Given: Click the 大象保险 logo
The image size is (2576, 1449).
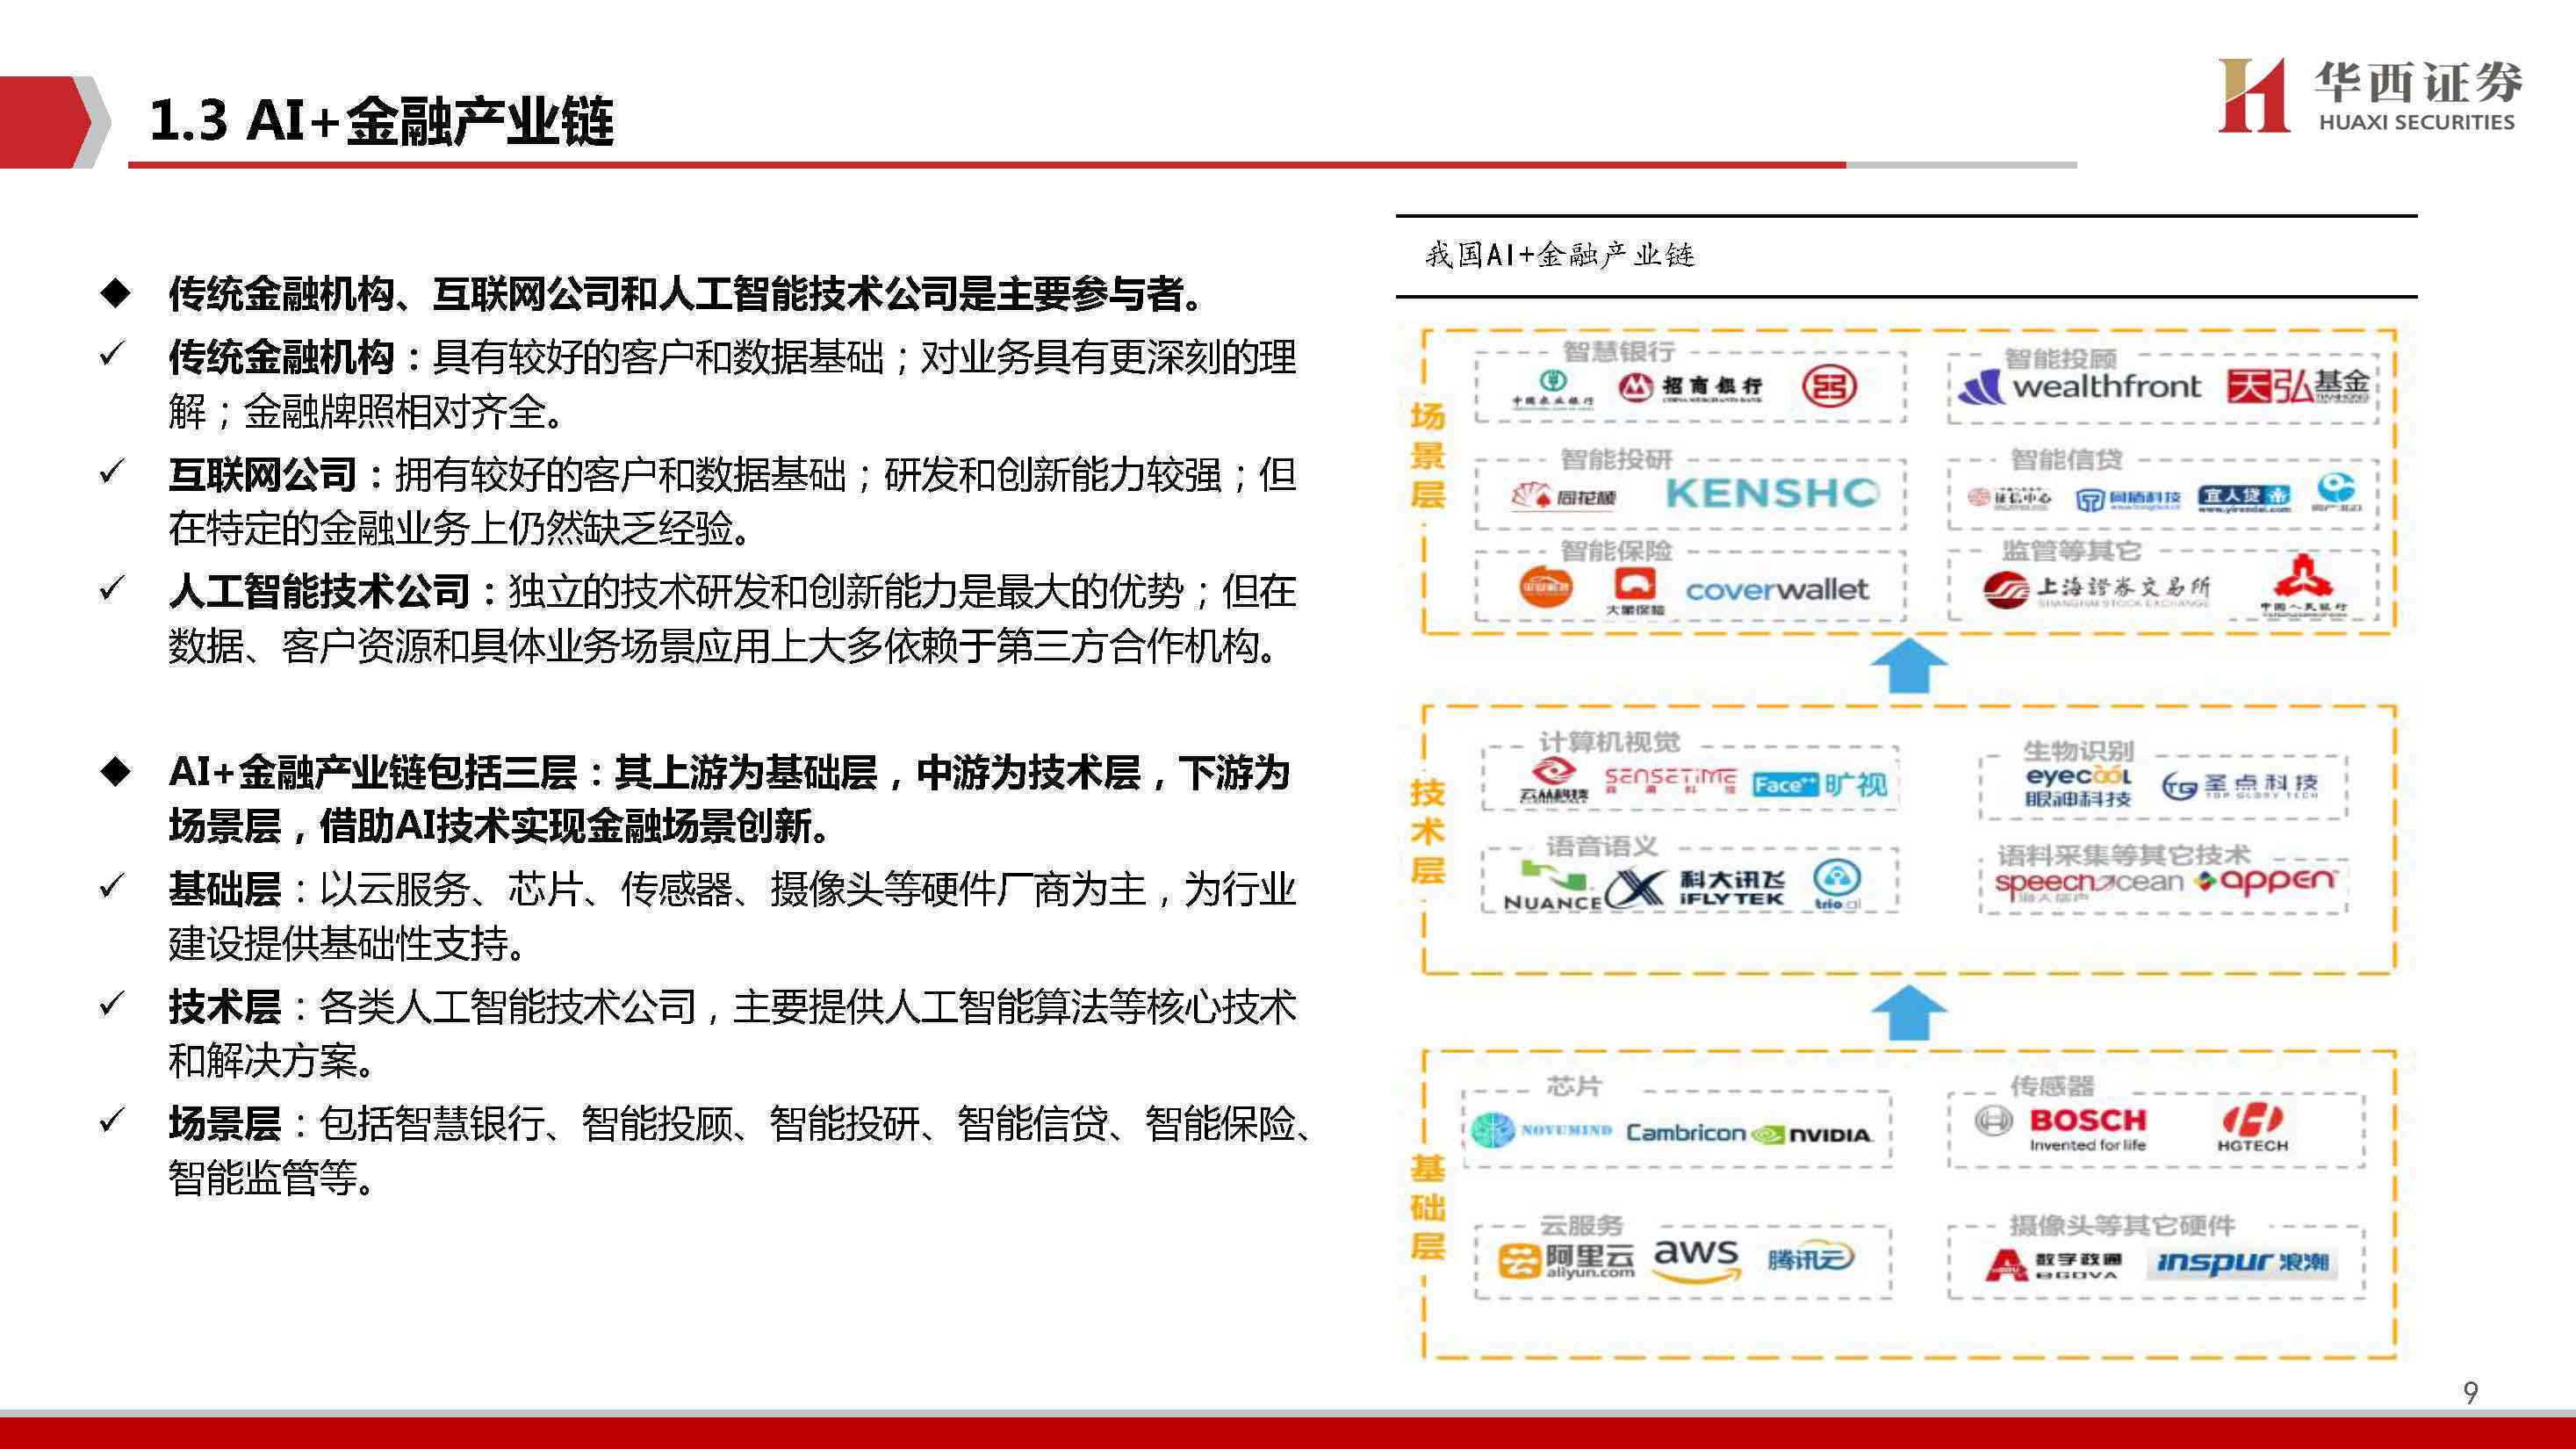Looking at the screenshot, I should (1634, 591).
